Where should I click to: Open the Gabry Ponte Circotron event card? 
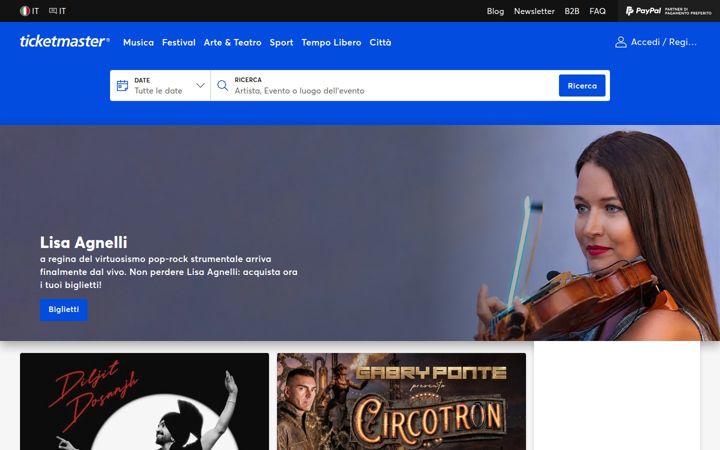coord(401,401)
